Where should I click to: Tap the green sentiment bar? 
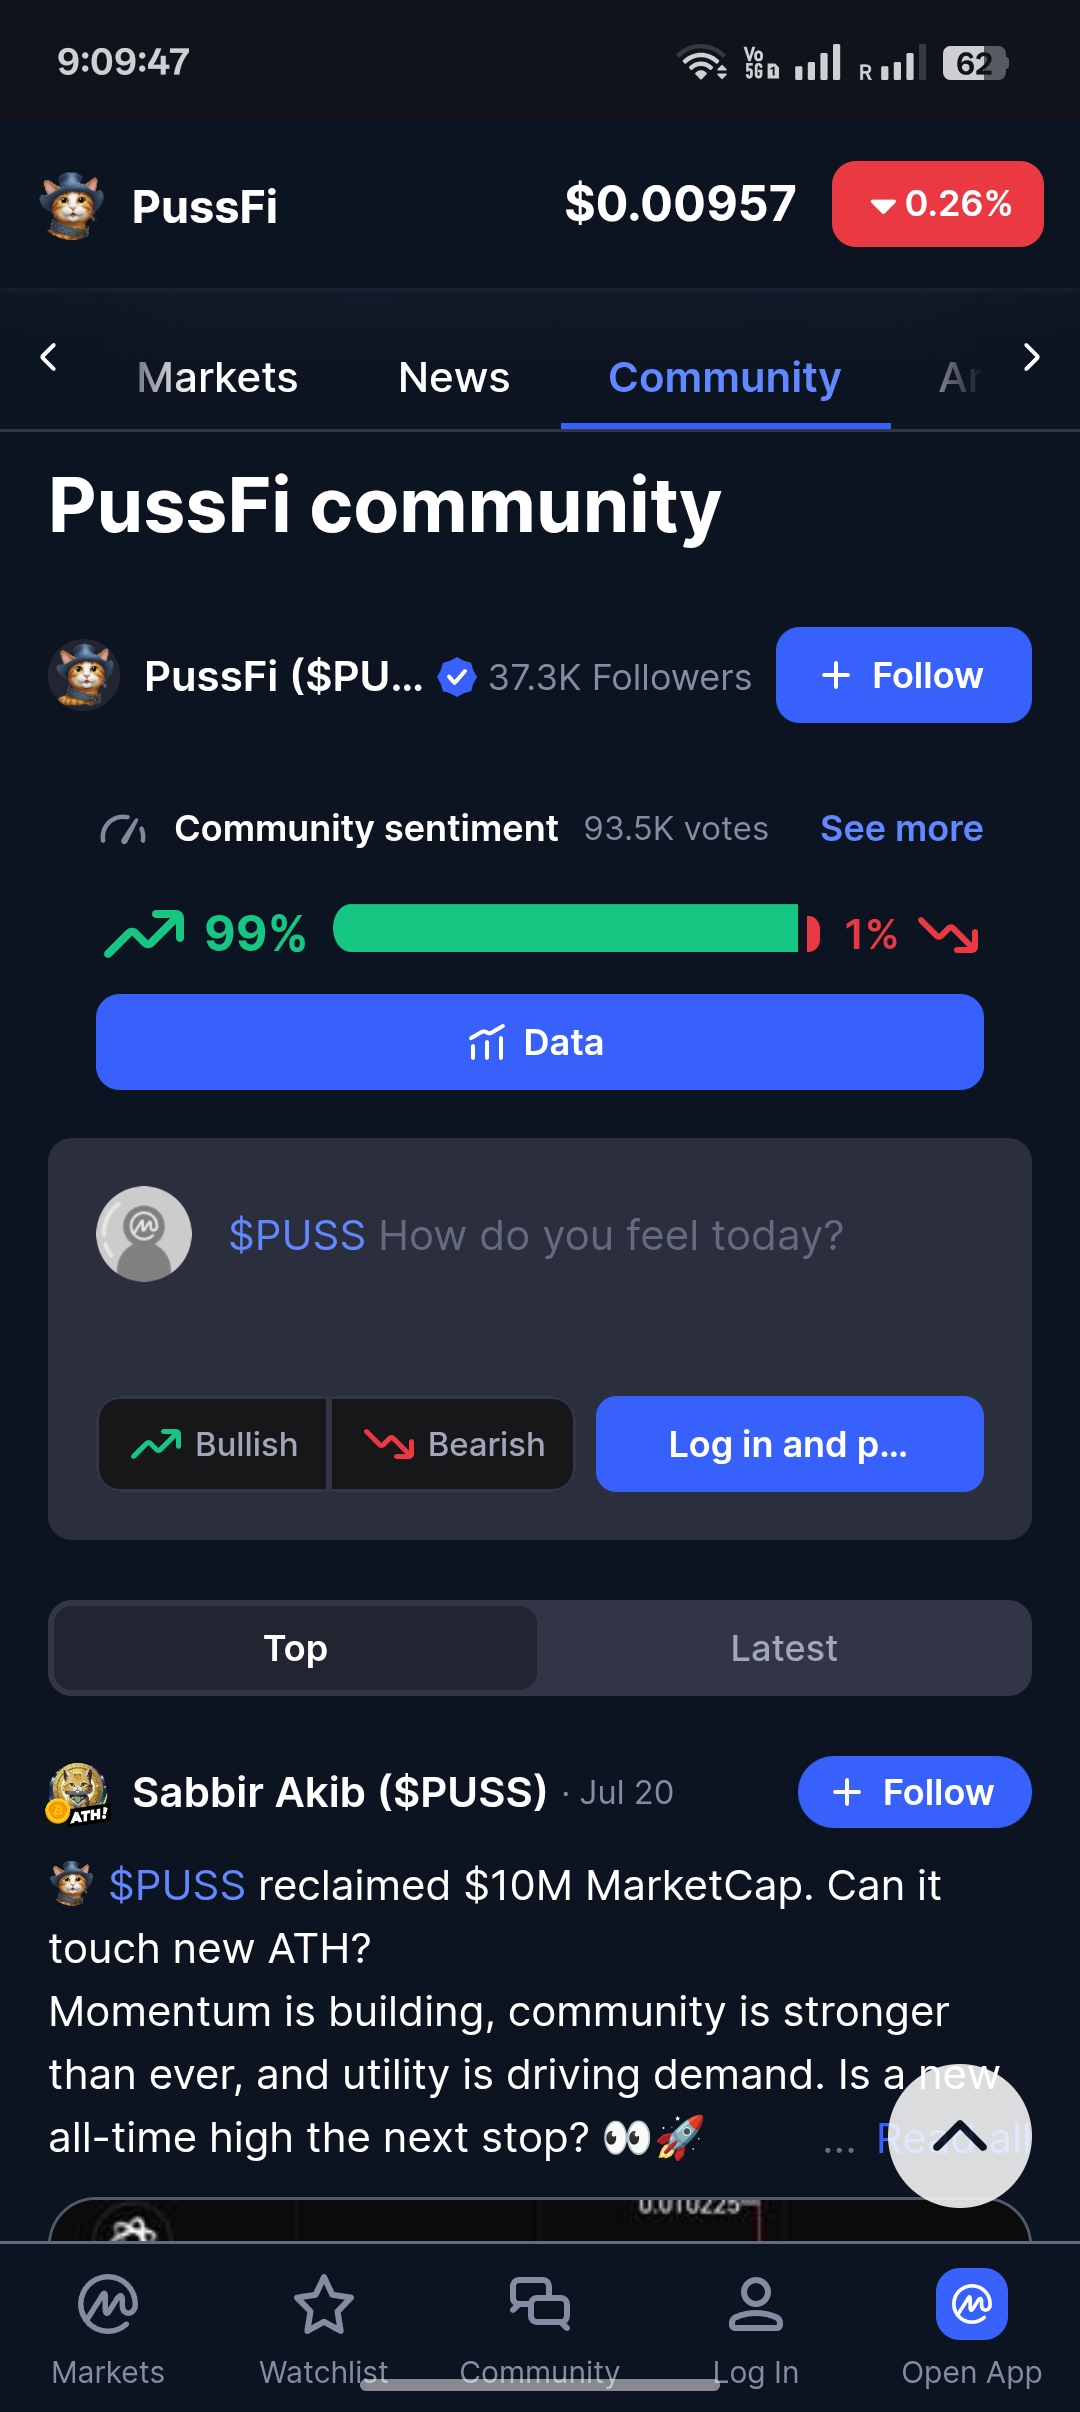click(x=566, y=929)
